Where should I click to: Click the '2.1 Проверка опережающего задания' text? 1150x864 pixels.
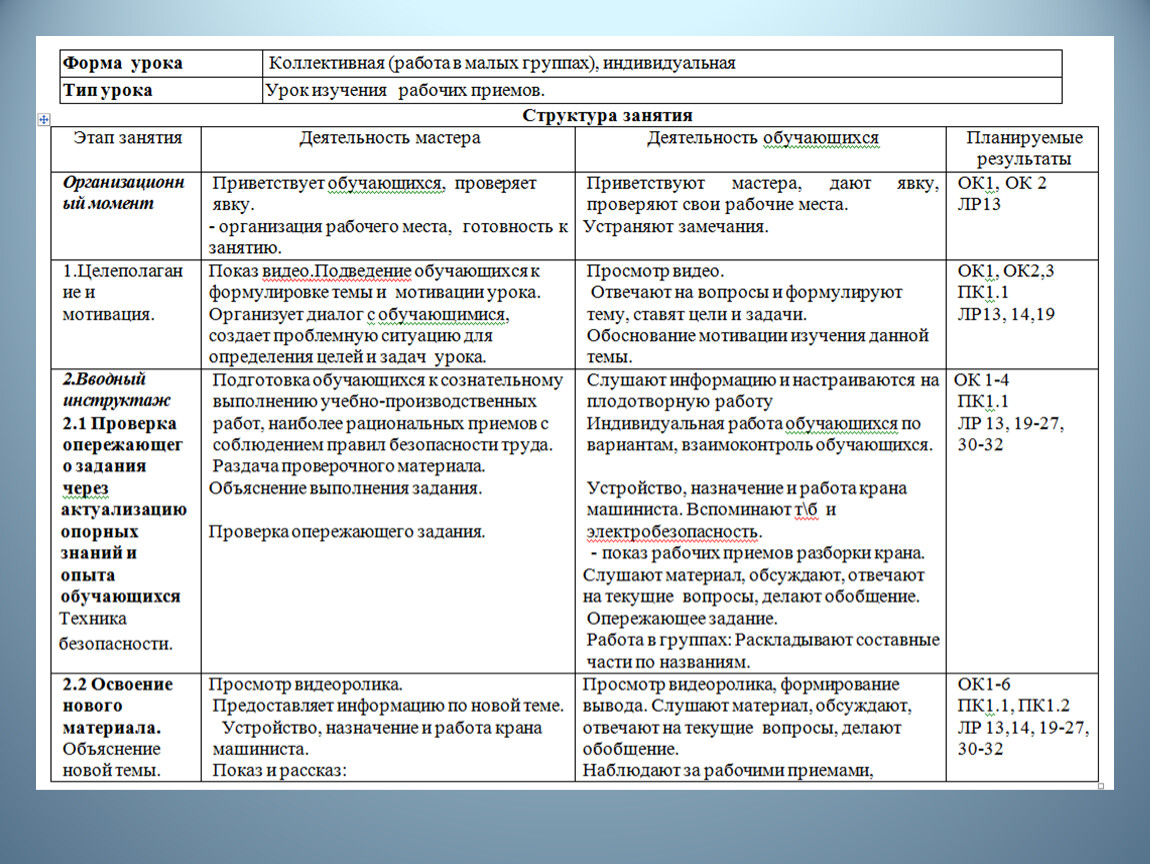(x=122, y=444)
